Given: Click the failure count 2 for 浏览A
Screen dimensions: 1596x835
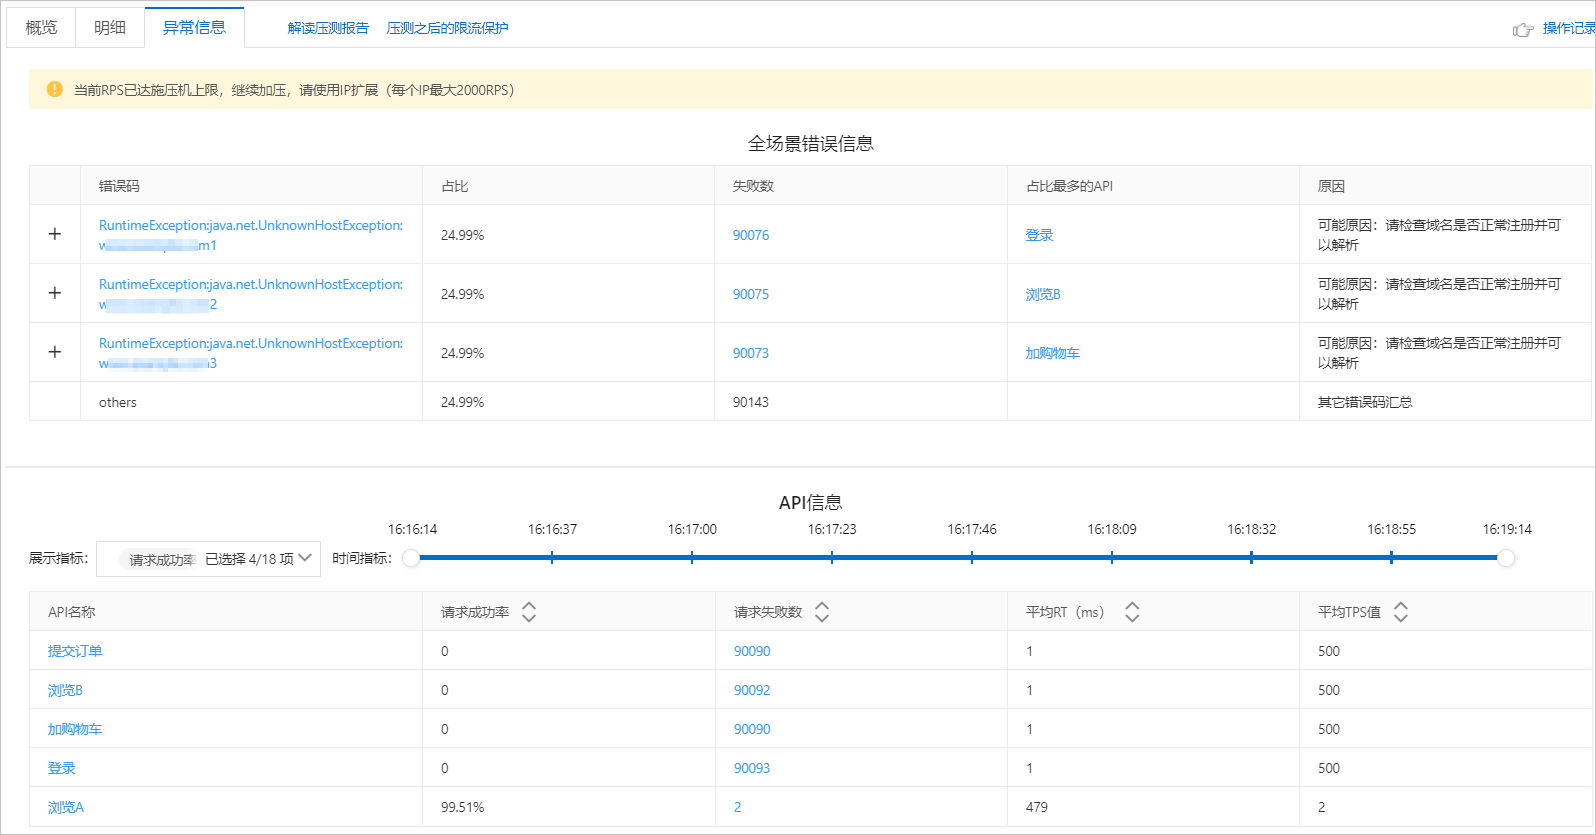Looking at the screenshot, I should click(x=738, y=807).
